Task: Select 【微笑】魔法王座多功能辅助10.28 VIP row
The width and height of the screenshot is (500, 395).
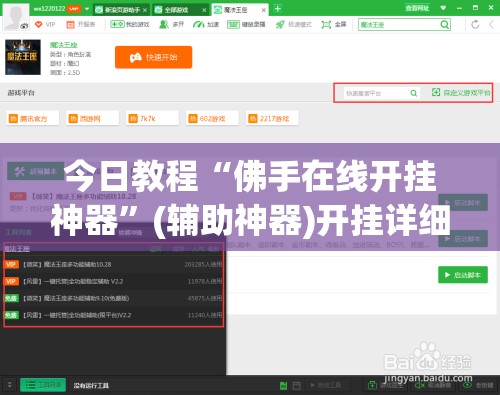Action: coord(113,264)
